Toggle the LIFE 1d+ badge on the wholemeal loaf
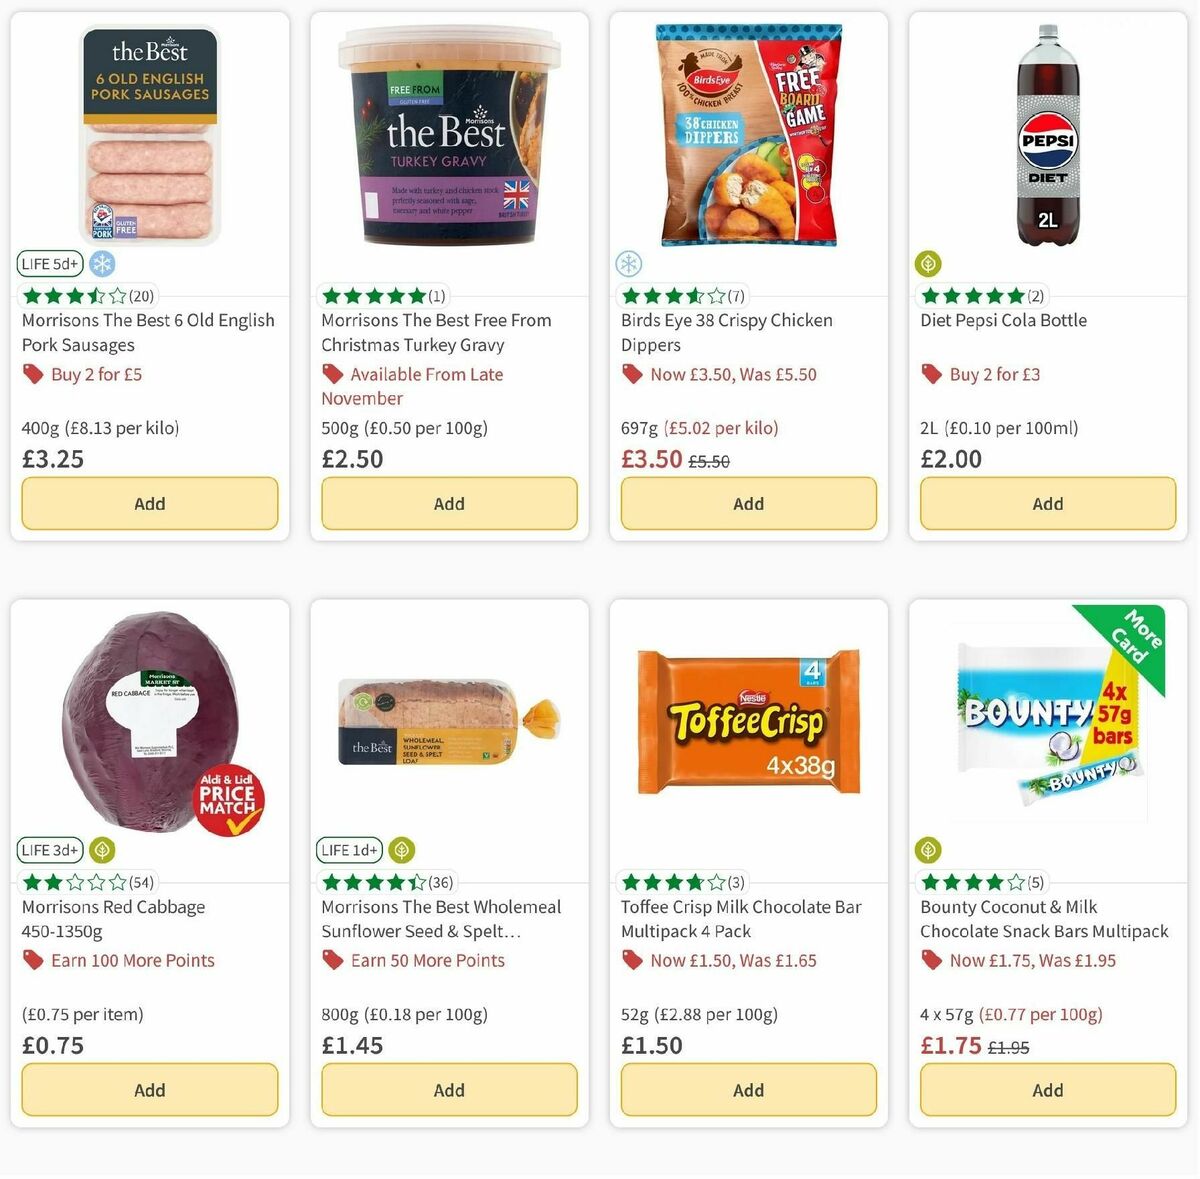The width and height of the screenshot is (1200, 1179). click(349, 849)
